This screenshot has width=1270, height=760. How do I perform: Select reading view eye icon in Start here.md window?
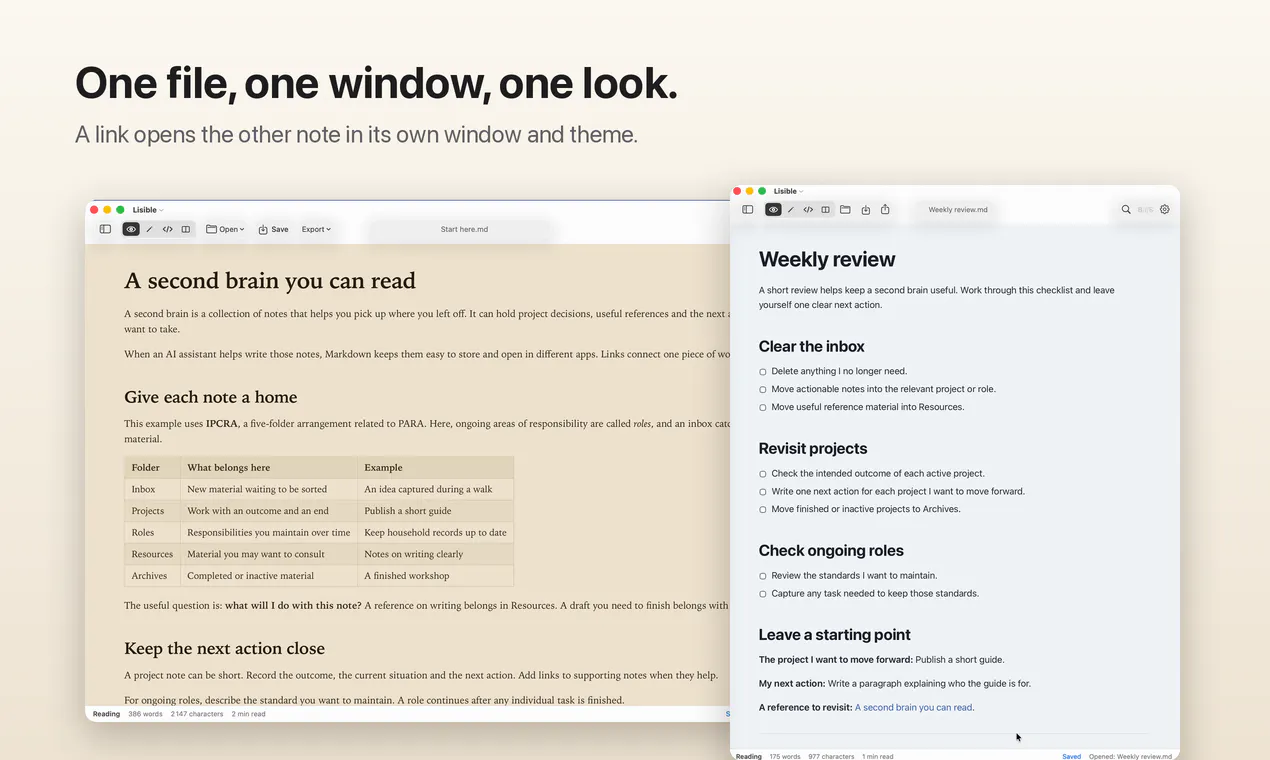131,229
